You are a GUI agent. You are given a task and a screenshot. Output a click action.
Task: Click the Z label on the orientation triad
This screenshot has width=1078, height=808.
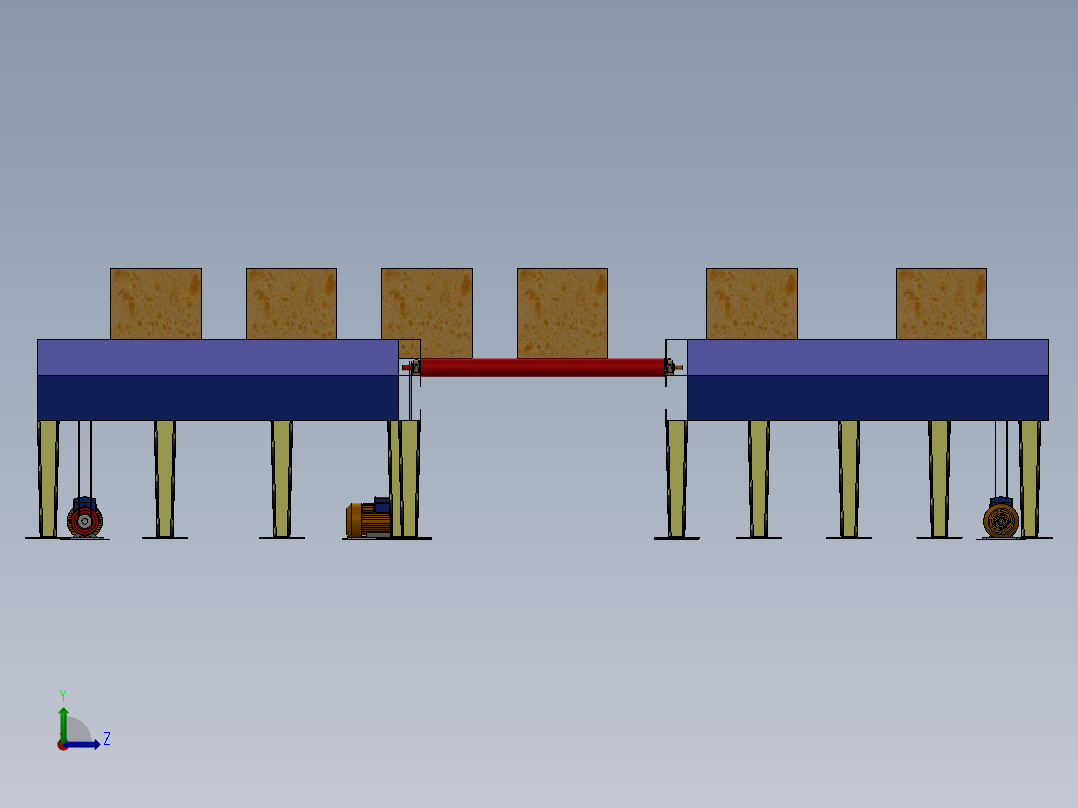coord(107,738)
